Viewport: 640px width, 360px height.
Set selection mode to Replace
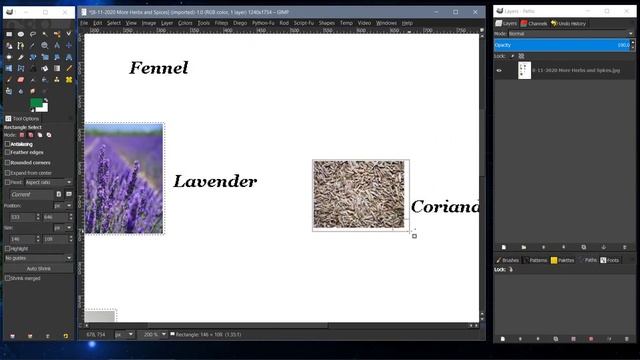coord(22,135)
